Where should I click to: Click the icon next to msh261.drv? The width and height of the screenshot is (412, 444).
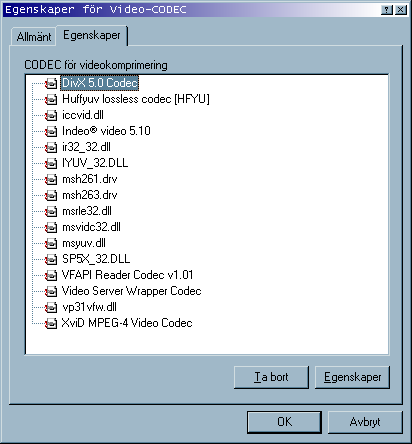pyautogui.click(x=51, y=179)
